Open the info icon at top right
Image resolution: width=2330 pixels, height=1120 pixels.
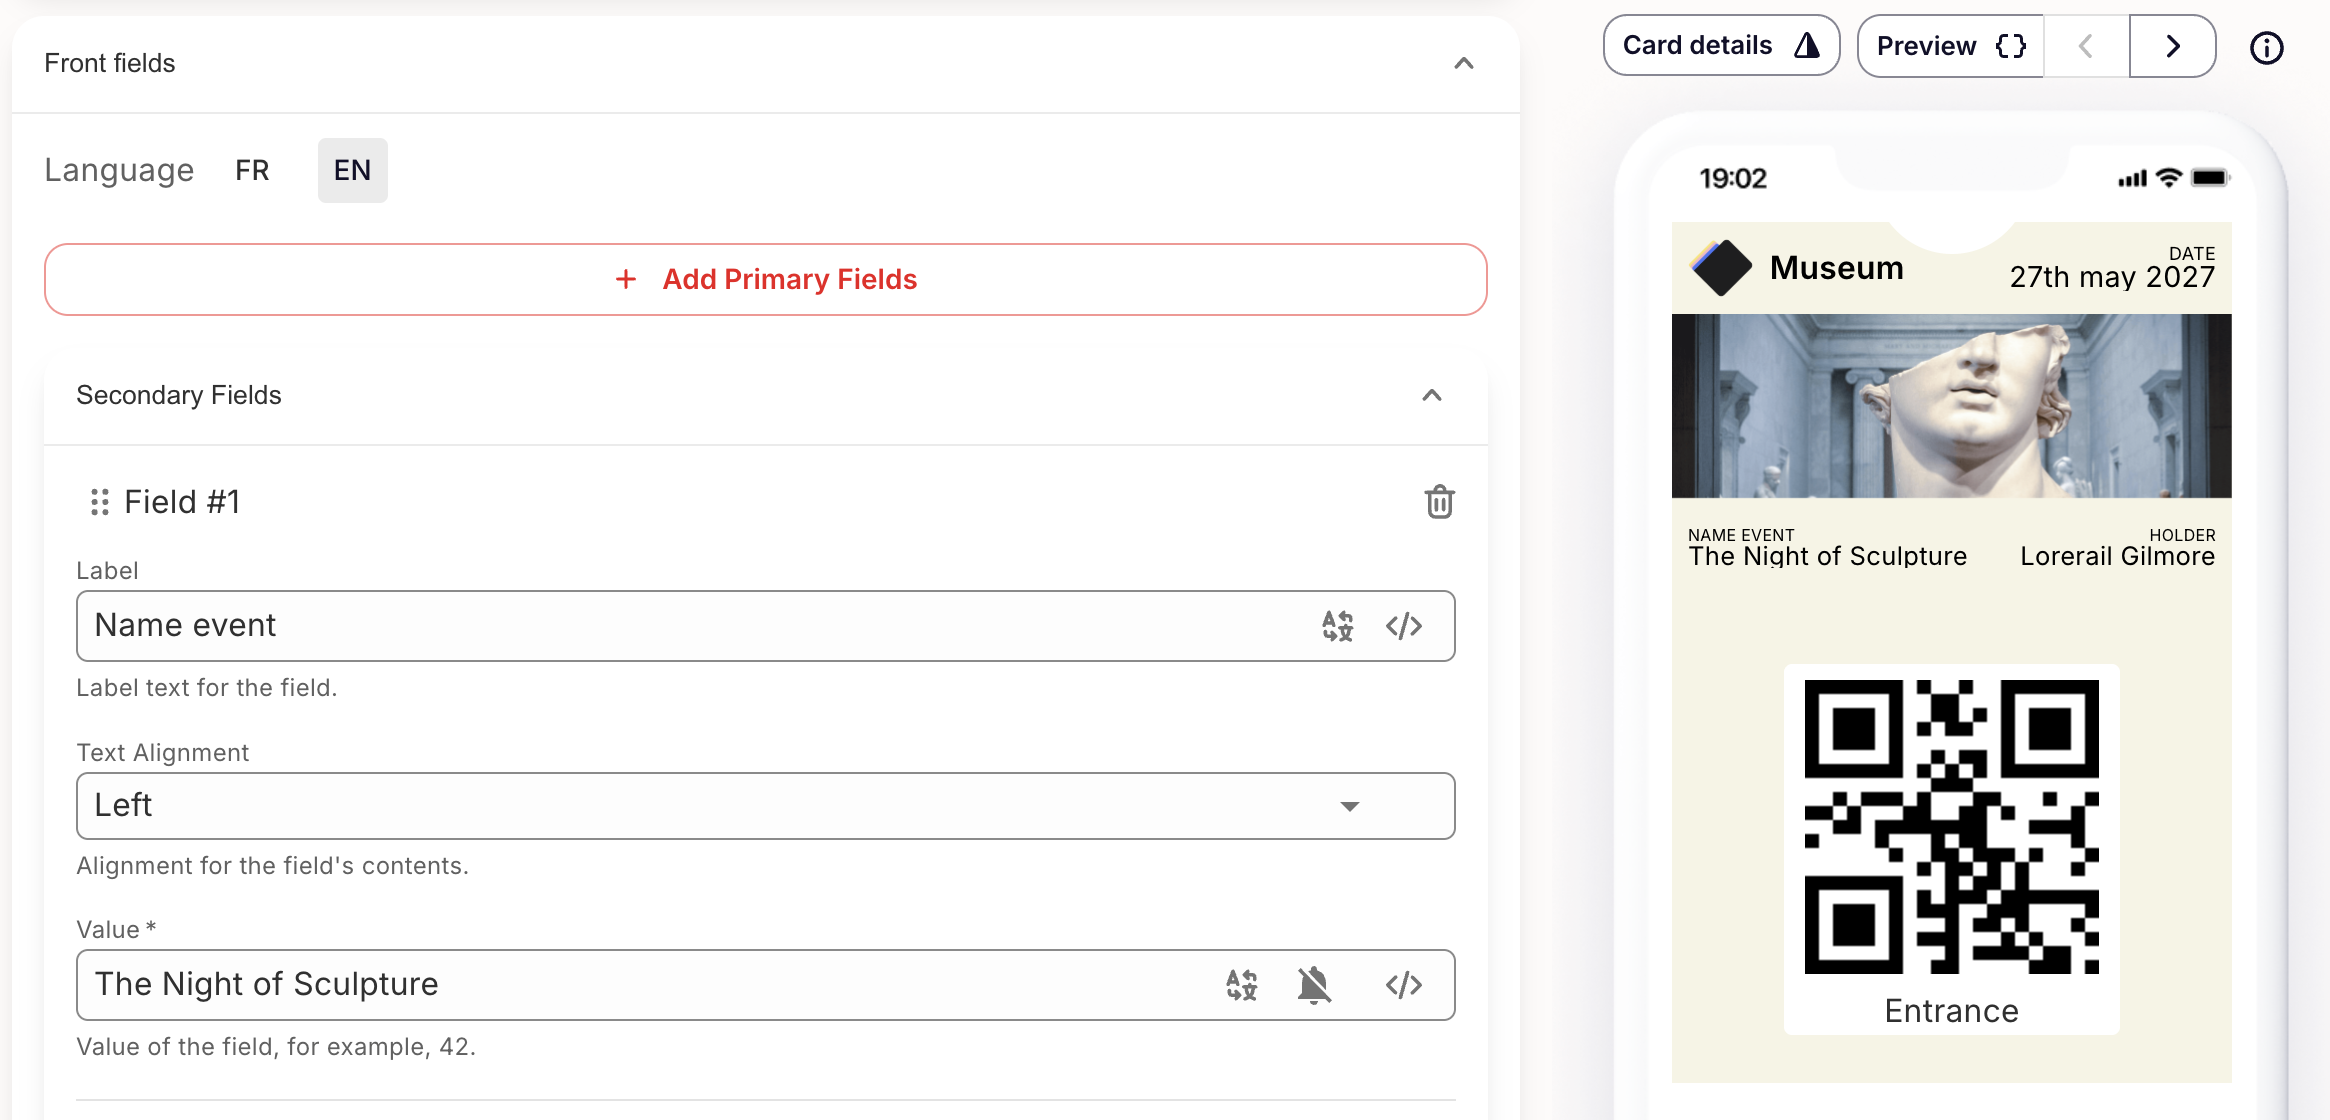[x=2266, y=47]
